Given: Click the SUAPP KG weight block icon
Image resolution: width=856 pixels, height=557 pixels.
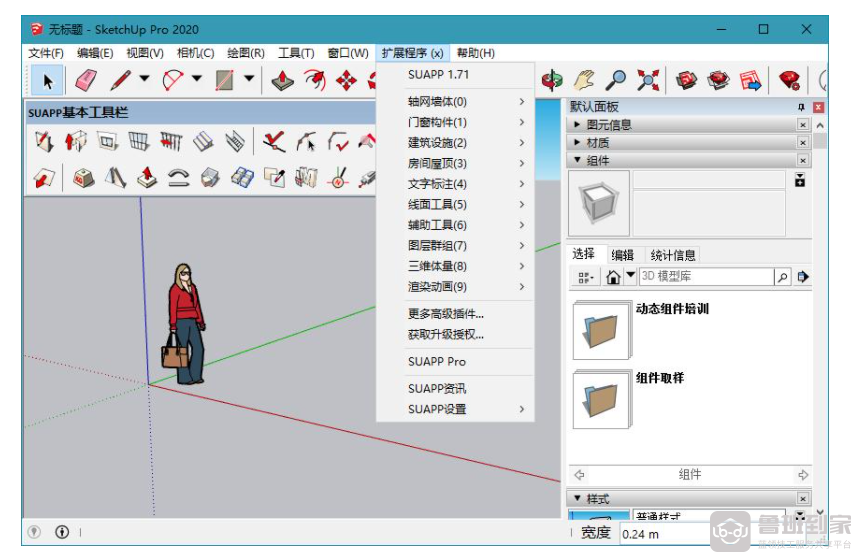Looking at the screenshot, I should coord(84,177).
